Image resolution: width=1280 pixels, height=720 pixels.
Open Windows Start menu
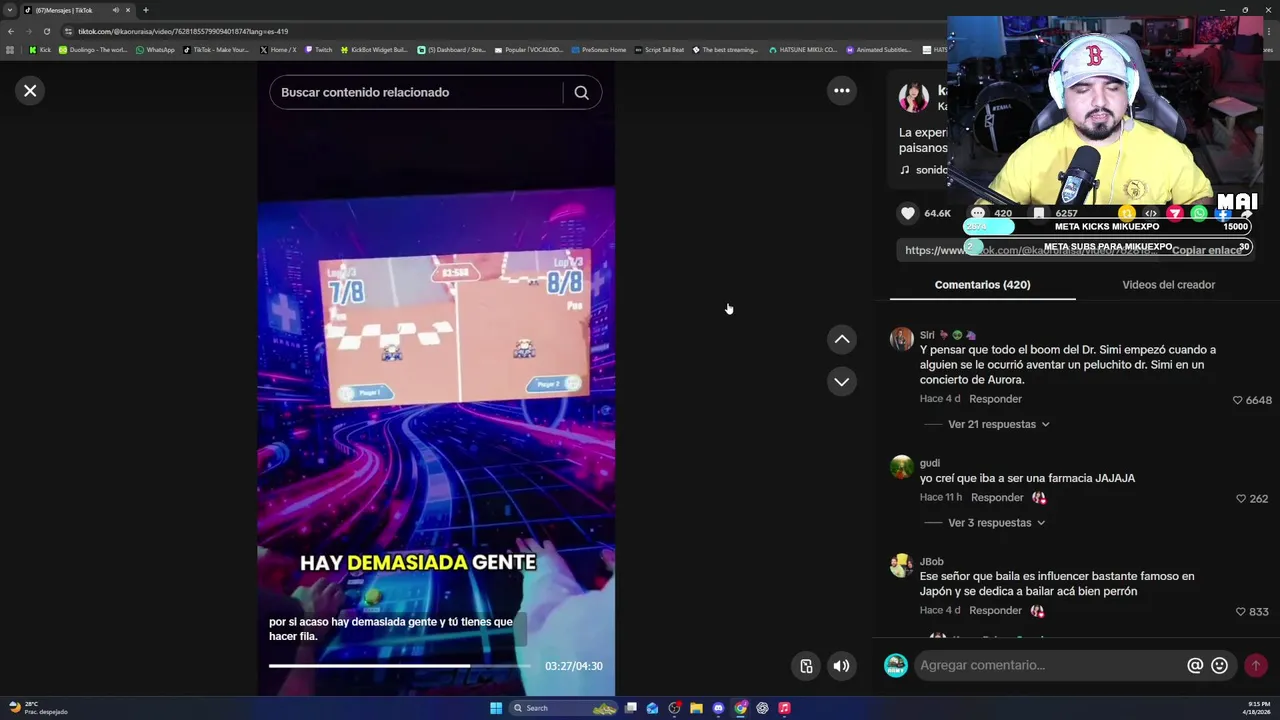point(496,708)
